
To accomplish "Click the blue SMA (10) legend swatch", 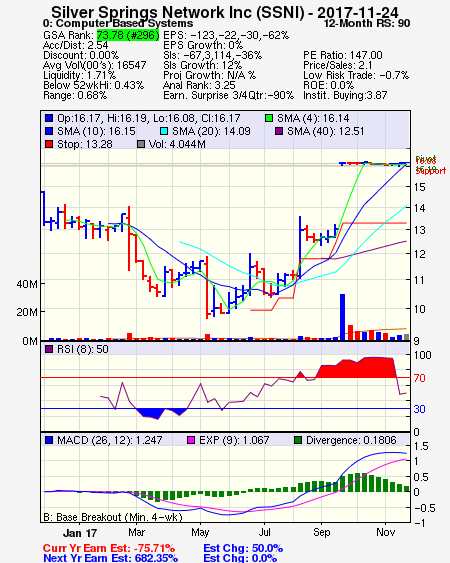I will point(49,131).
